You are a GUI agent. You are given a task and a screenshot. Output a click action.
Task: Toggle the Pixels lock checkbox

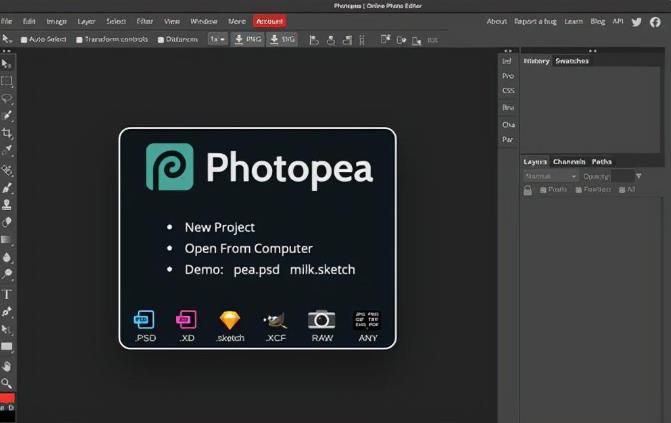tap(543, 190)
